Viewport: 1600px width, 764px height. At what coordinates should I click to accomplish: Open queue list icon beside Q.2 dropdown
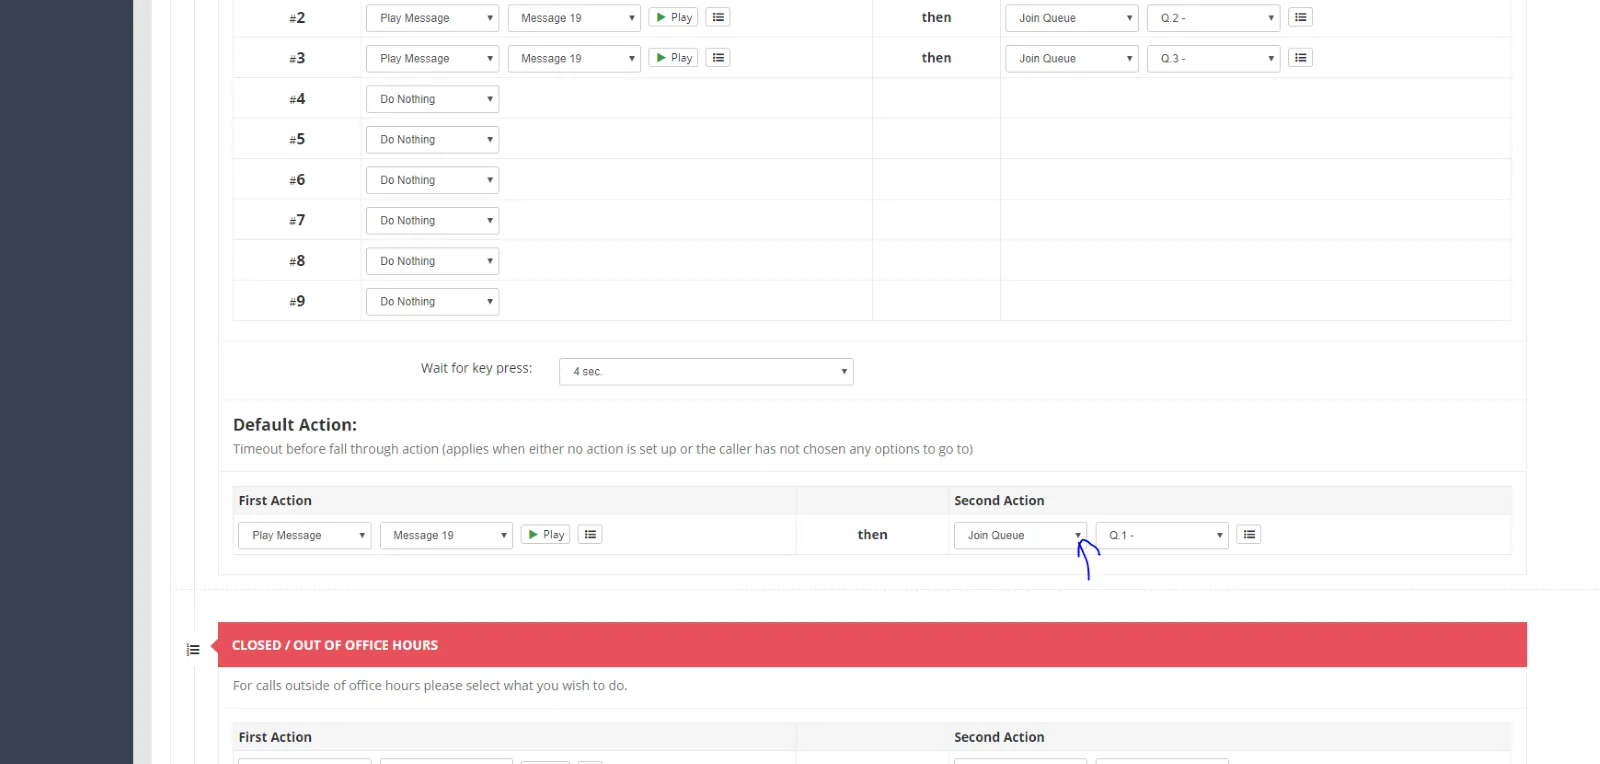(1300, 17)
